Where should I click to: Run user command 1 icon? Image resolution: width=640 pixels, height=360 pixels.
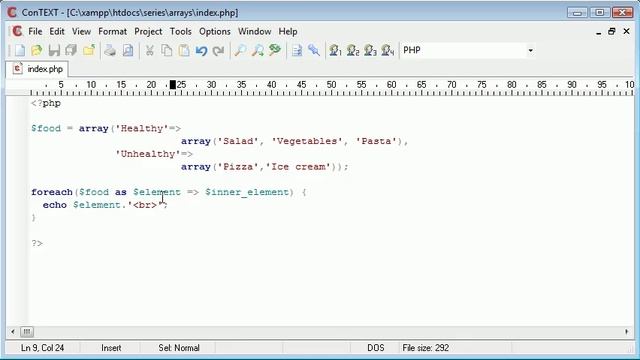[335, 51]
